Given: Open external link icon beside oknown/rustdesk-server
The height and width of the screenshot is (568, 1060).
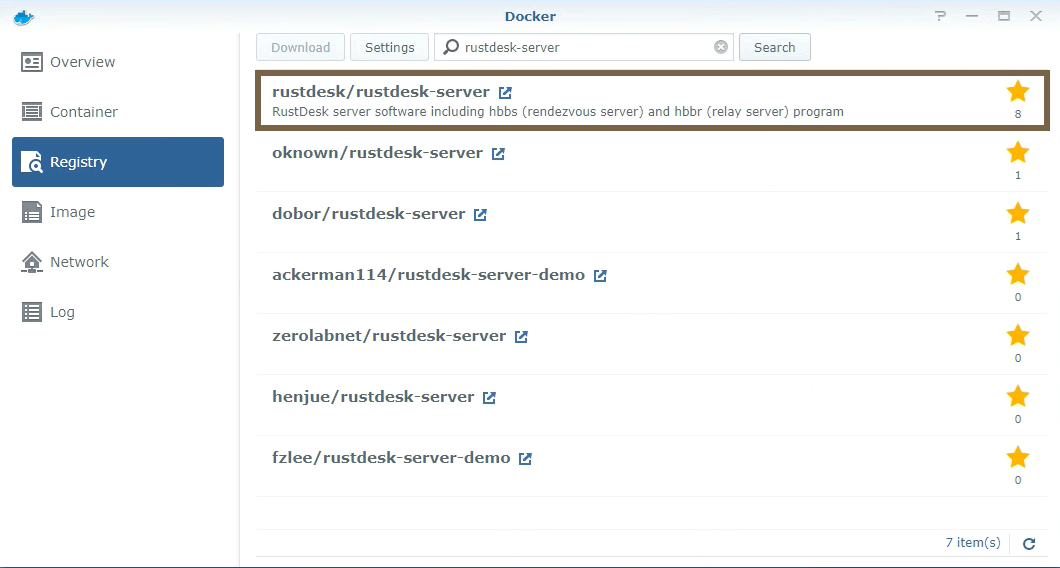Looking at the screenshot, I should 498,154.
